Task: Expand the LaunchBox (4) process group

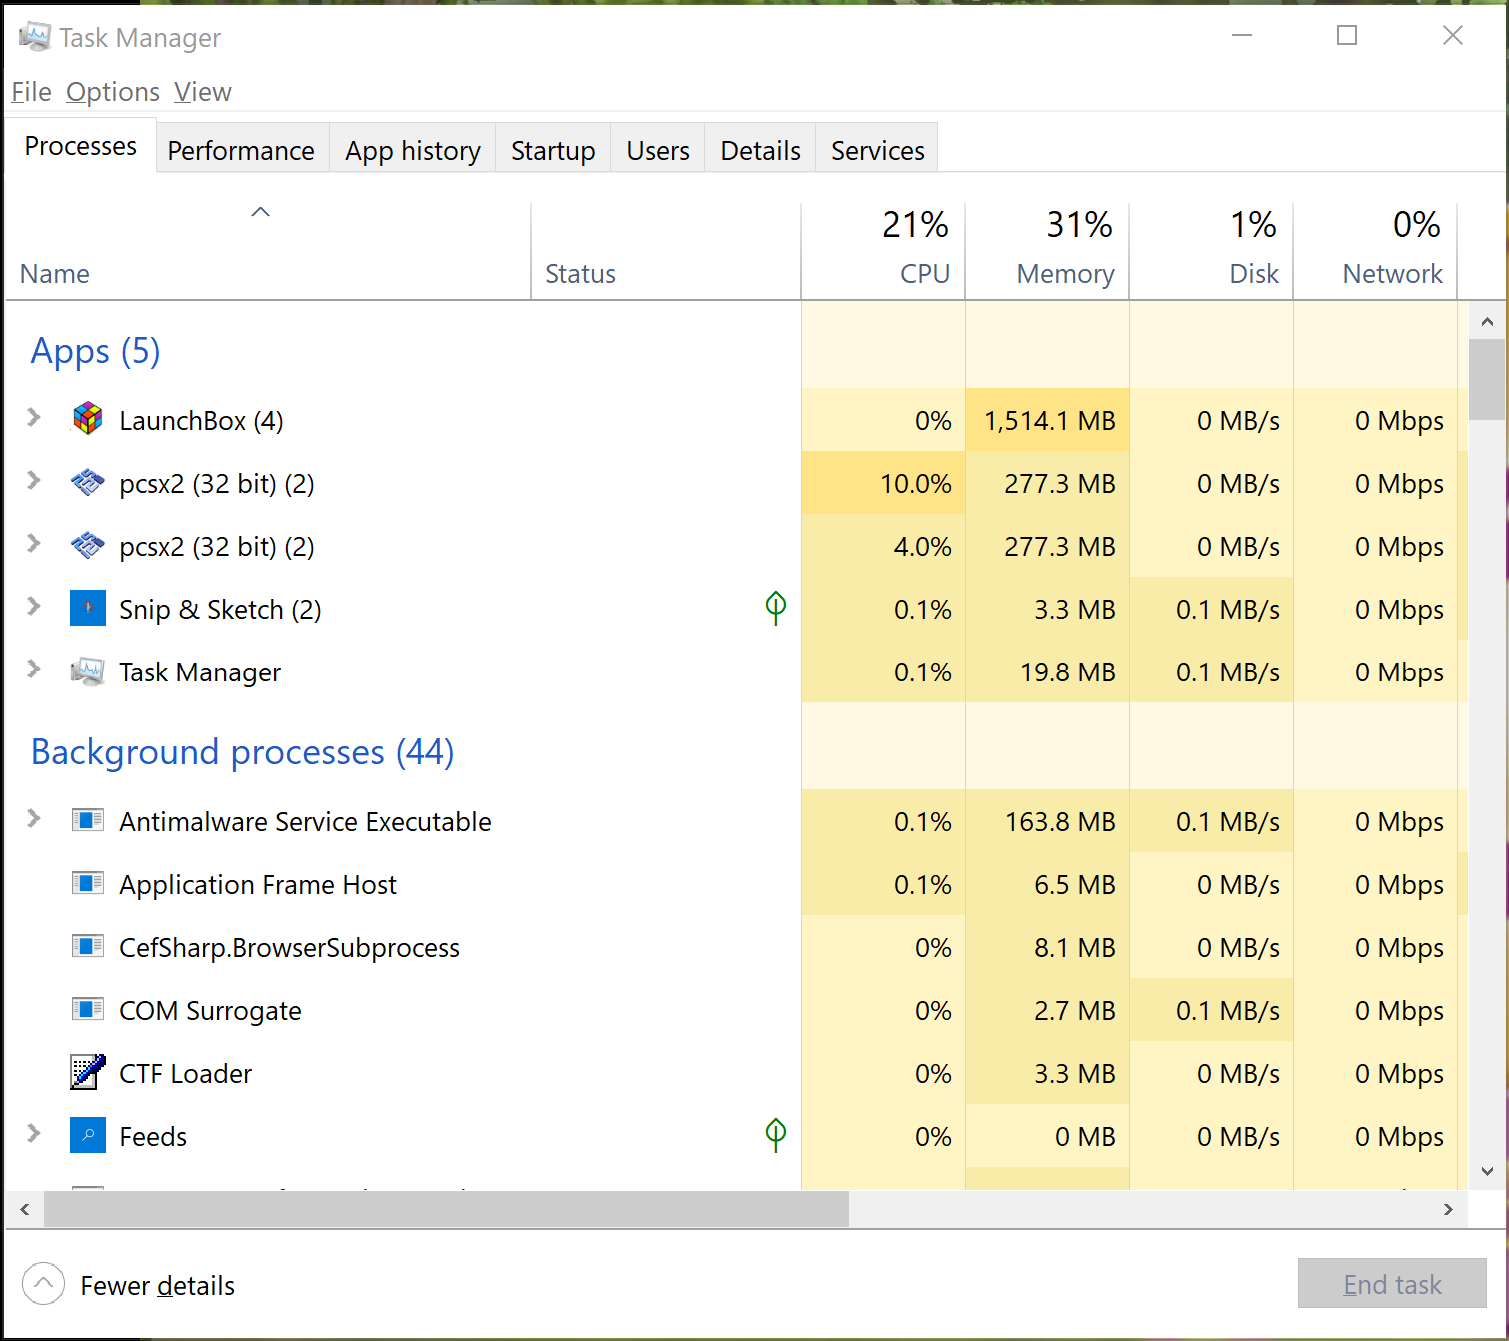Action: coord(34,417)
